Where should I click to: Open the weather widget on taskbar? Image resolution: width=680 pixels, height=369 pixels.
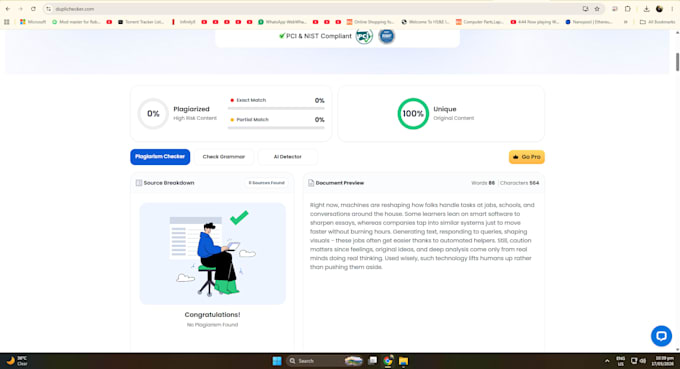17,361
